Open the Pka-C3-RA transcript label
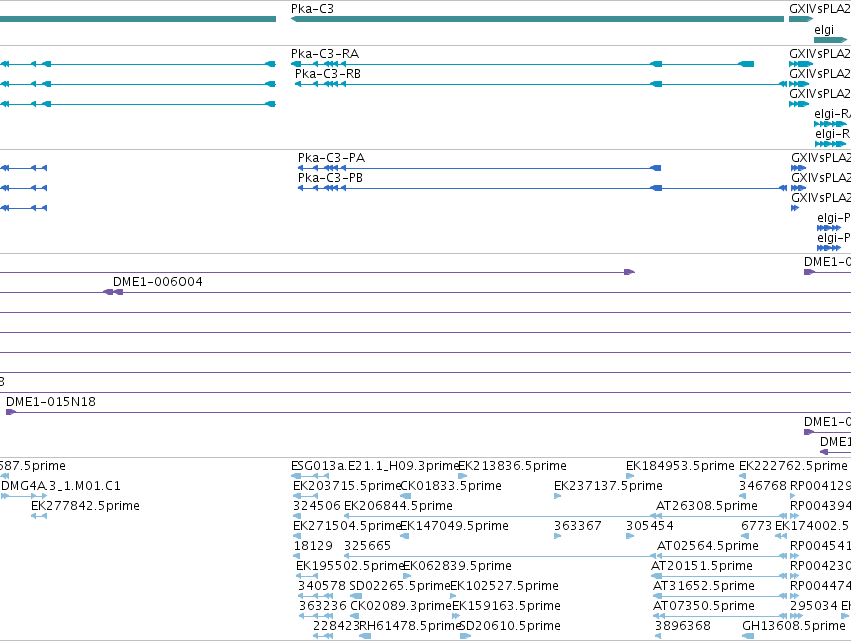Screen dimensions: 851x641 coord(325,54)
